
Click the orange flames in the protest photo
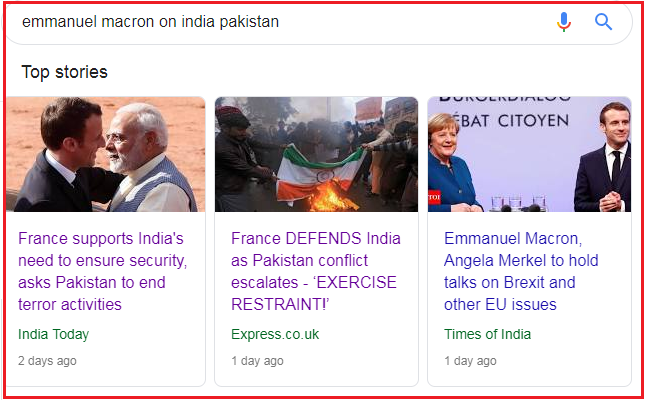click(x=330, y=197)
